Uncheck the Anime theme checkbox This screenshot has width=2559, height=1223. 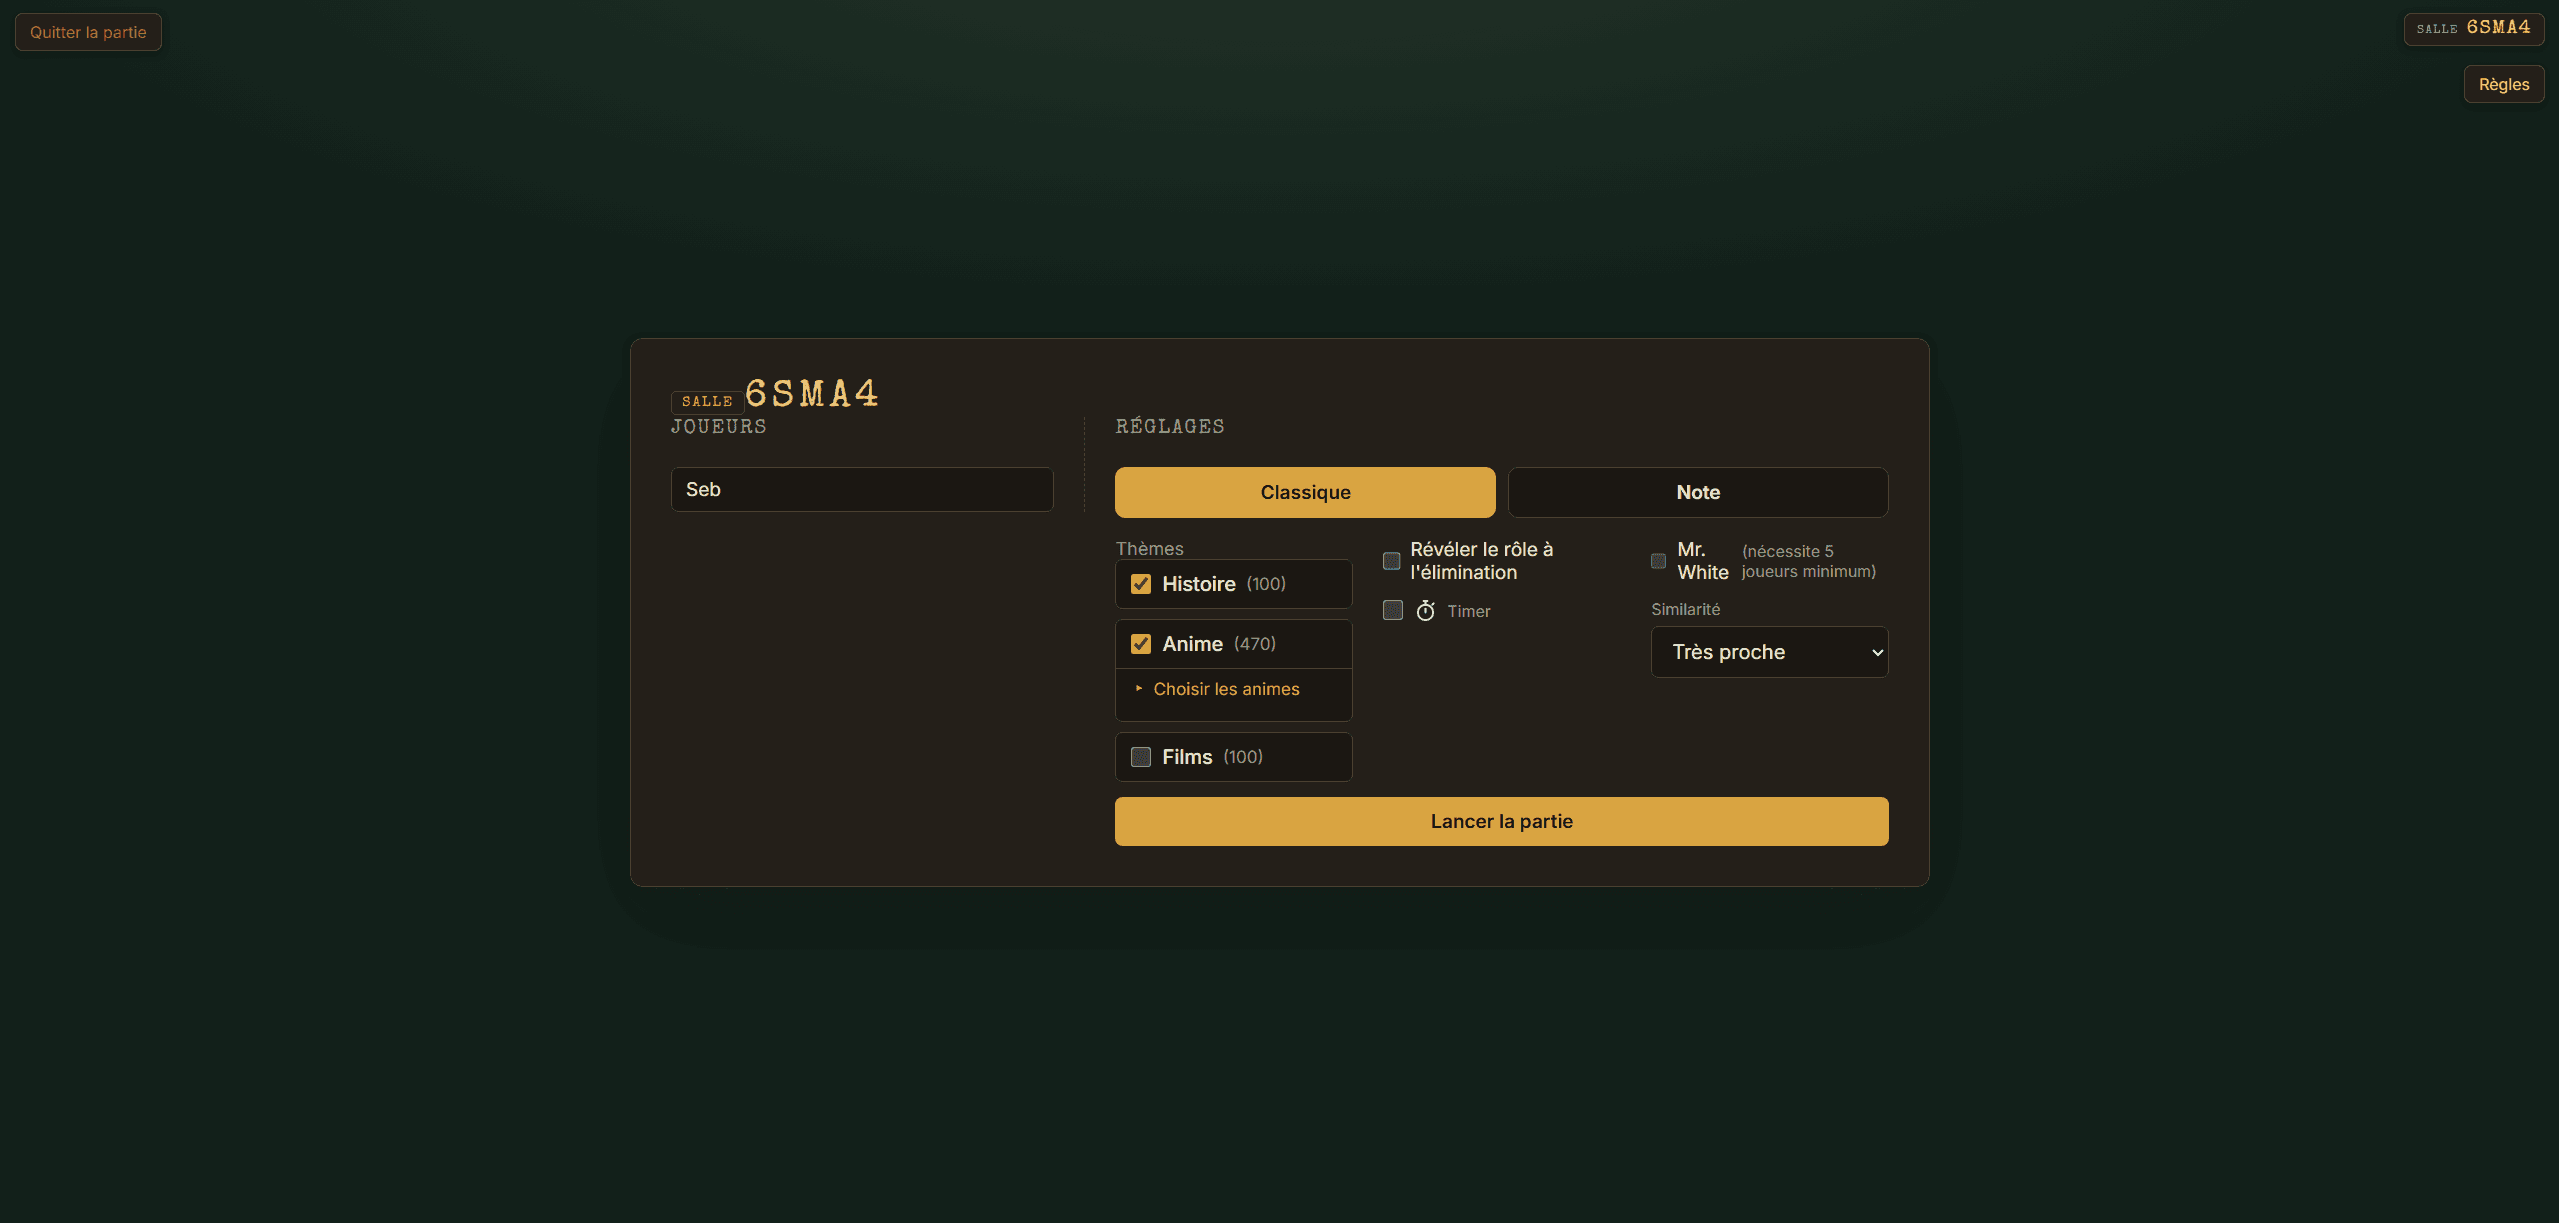tap(1140, 644)
